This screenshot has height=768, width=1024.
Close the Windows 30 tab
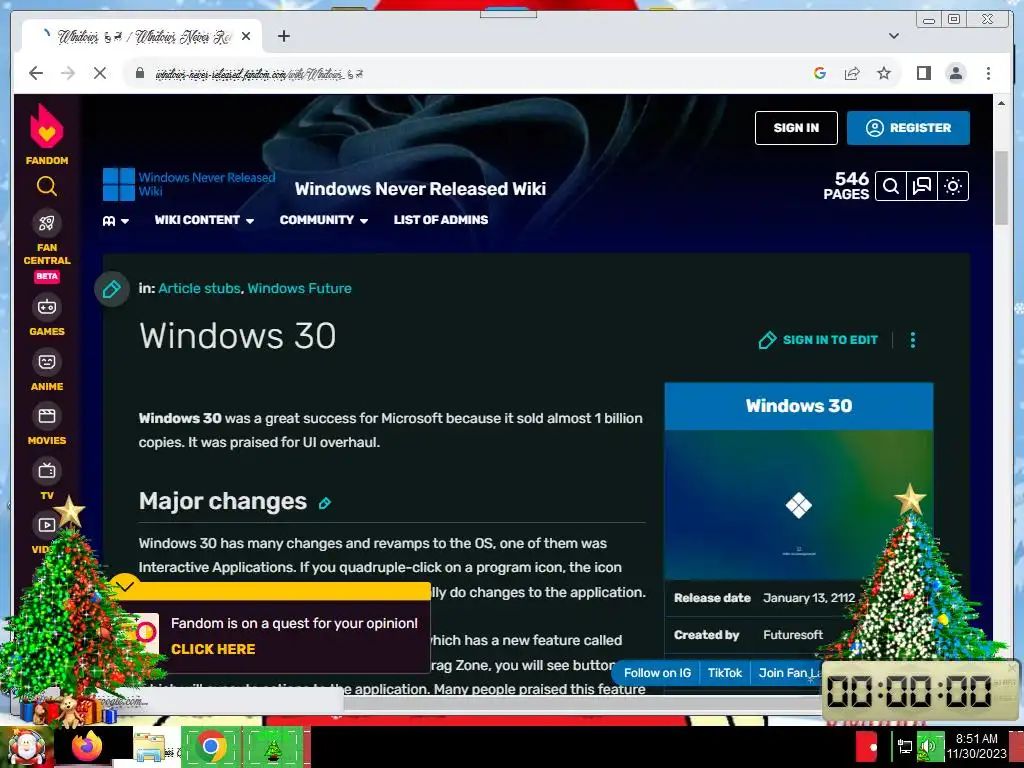(246, 36)
